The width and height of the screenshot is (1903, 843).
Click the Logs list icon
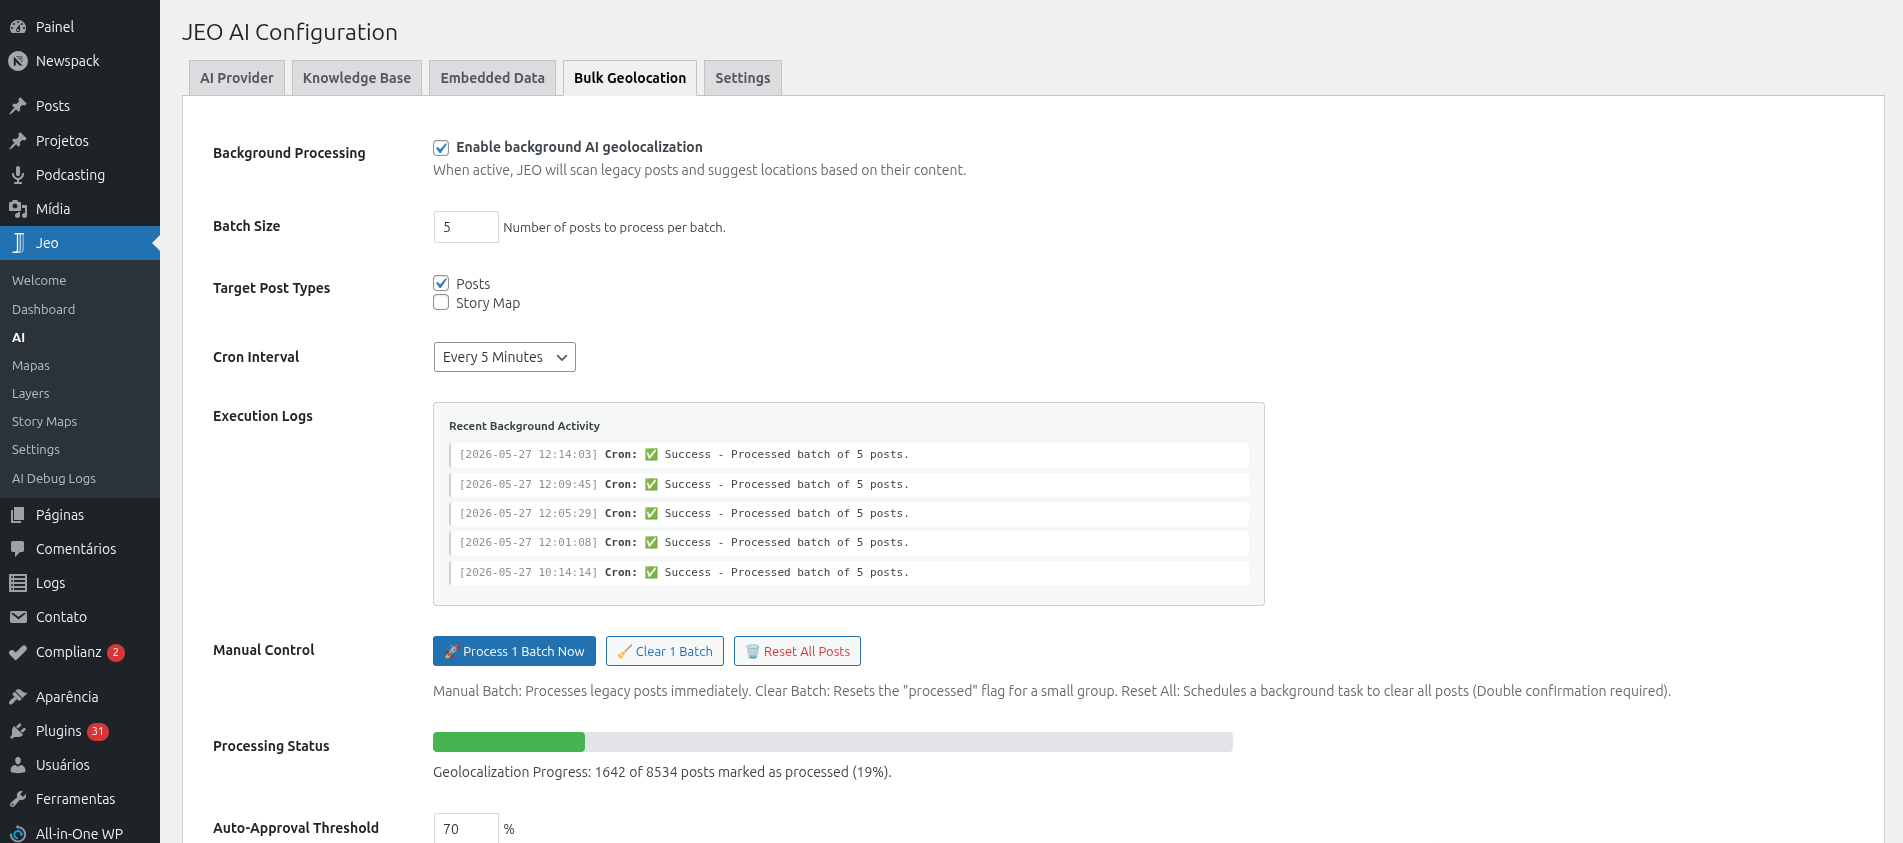point(18,583)
